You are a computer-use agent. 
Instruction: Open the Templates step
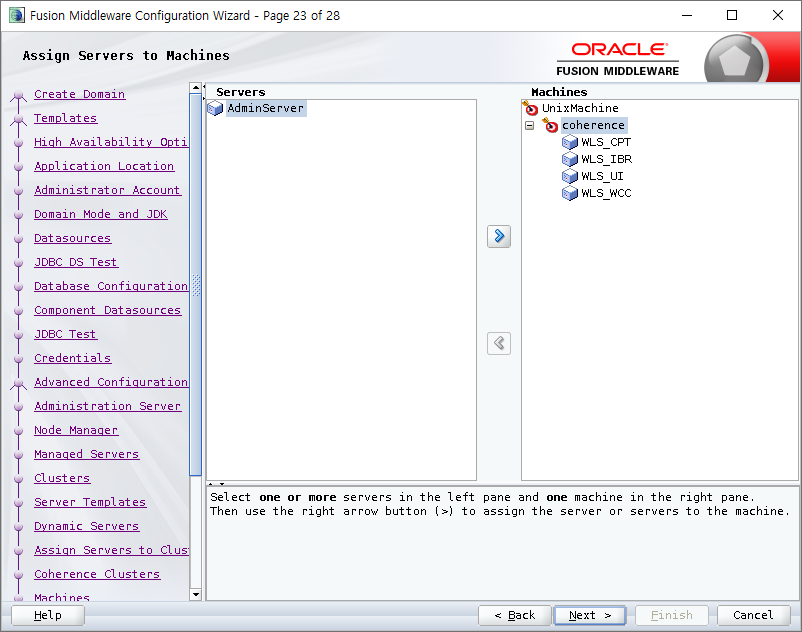pyautogui.click(x=65, y=118)
